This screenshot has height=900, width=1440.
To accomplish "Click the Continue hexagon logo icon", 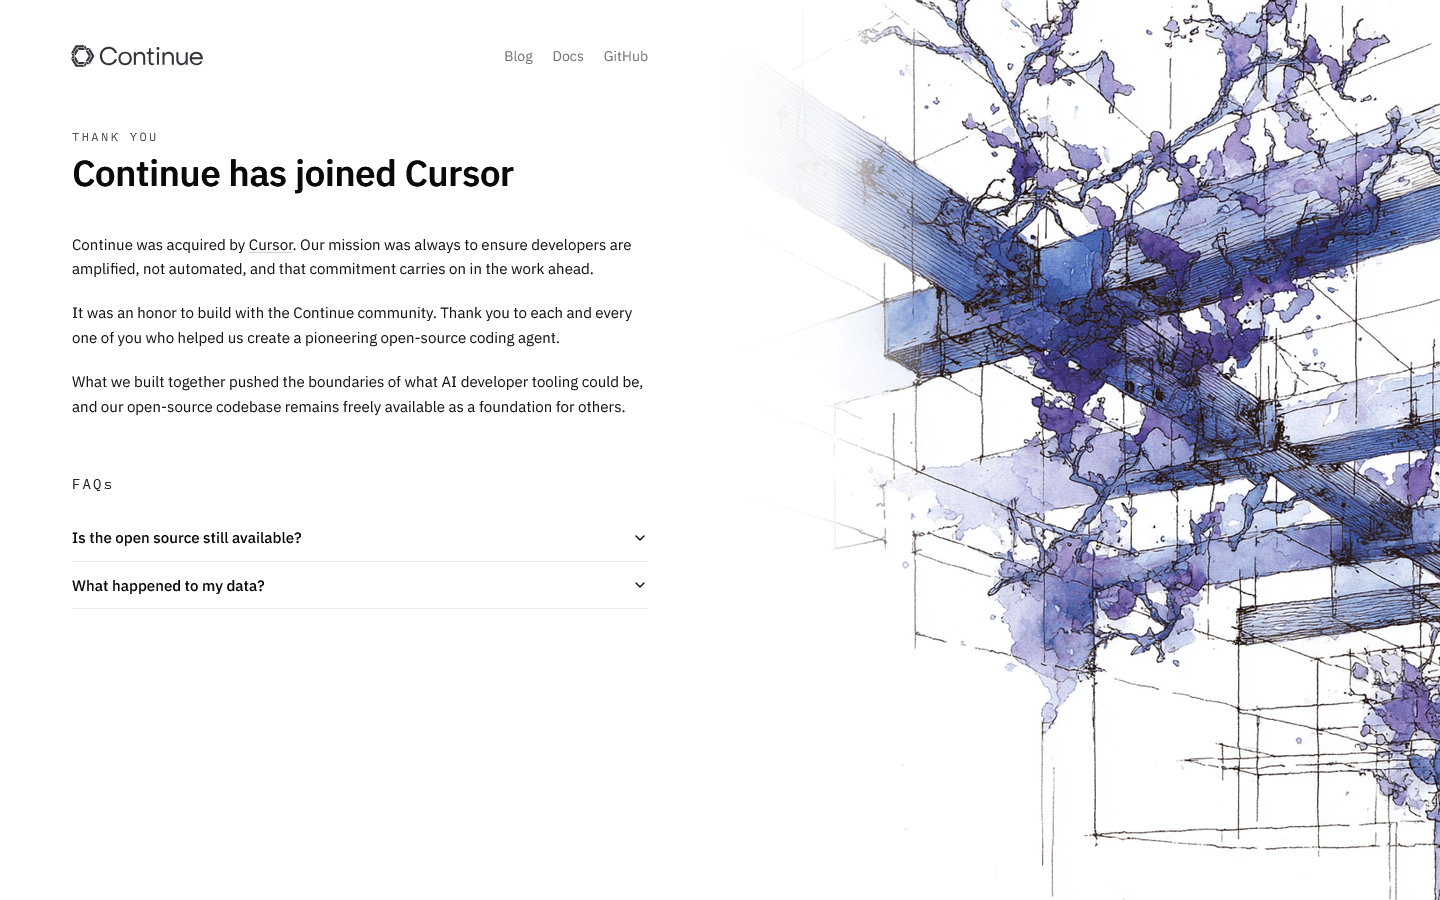I will (x=82, y=56).
